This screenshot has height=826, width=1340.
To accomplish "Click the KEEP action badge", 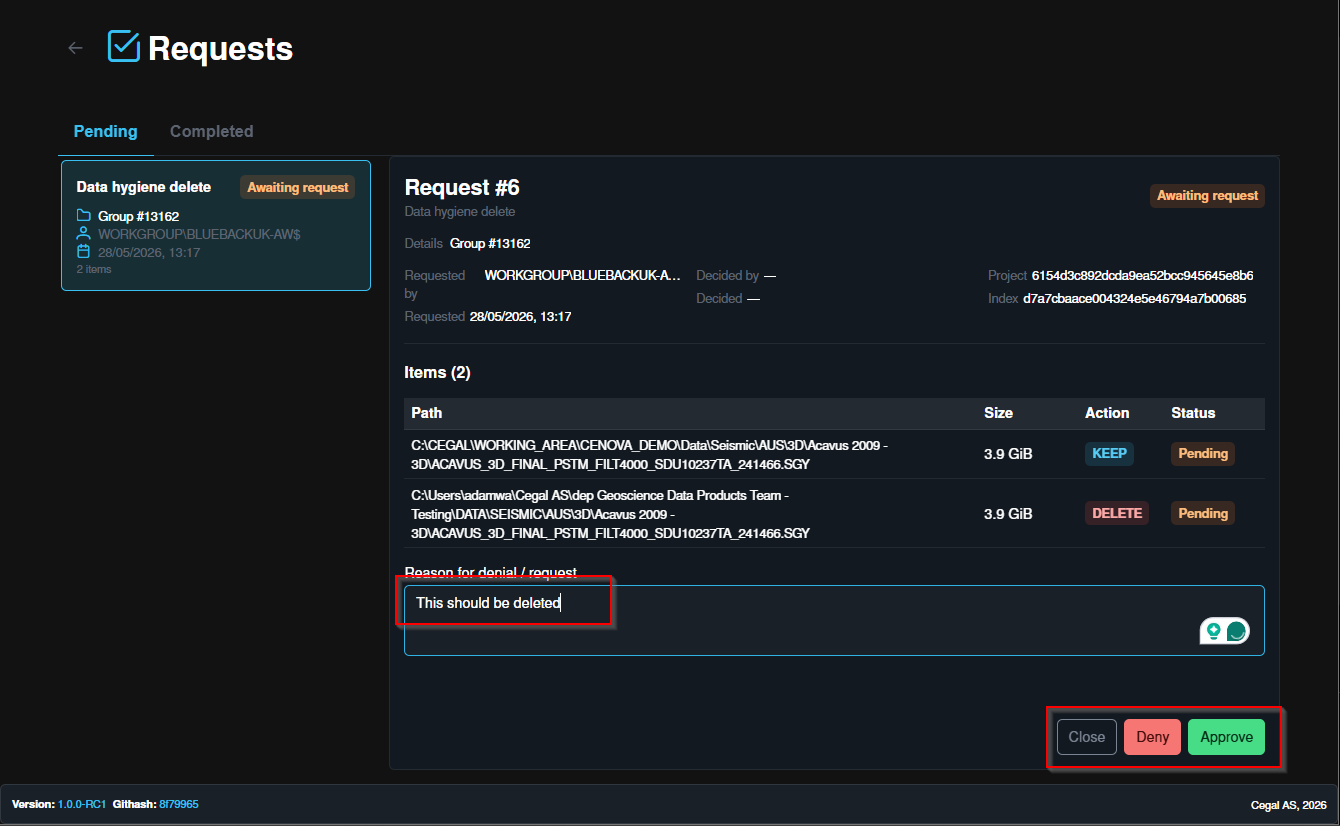I will click(x=1109, y=453).
